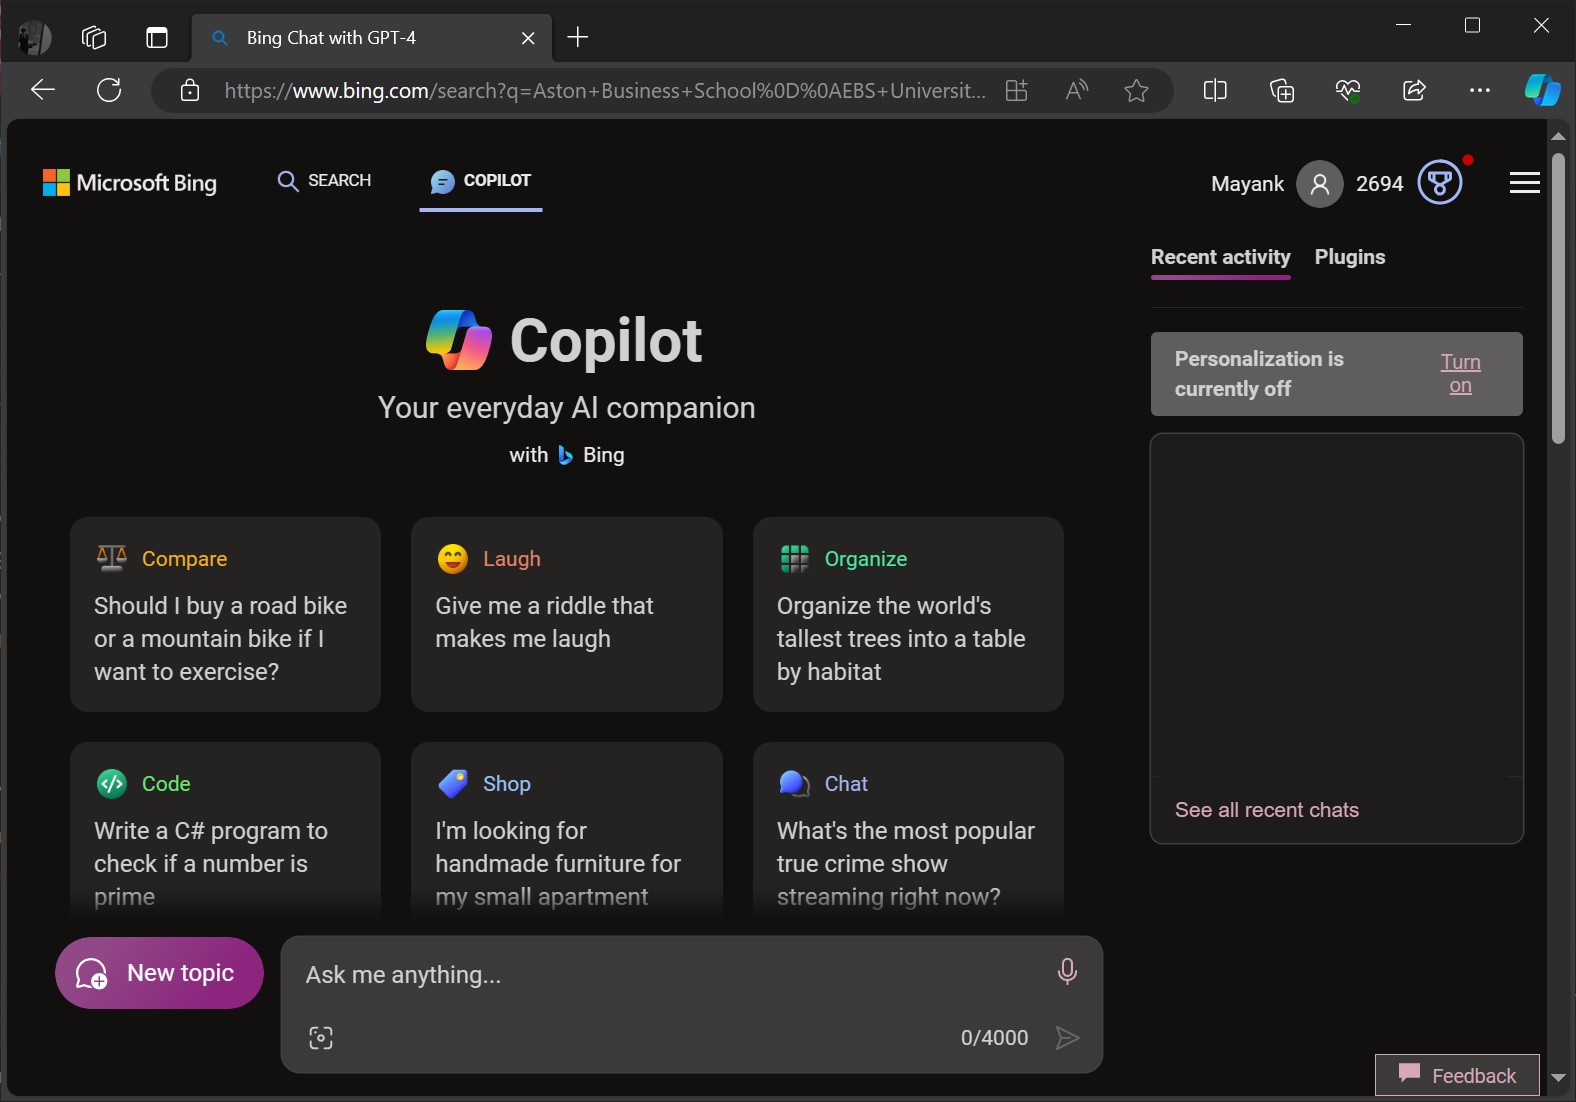The height and width of the screenshot is (1102, 1576).
Task: Start a New topic
Action: (x=159, y=973)
